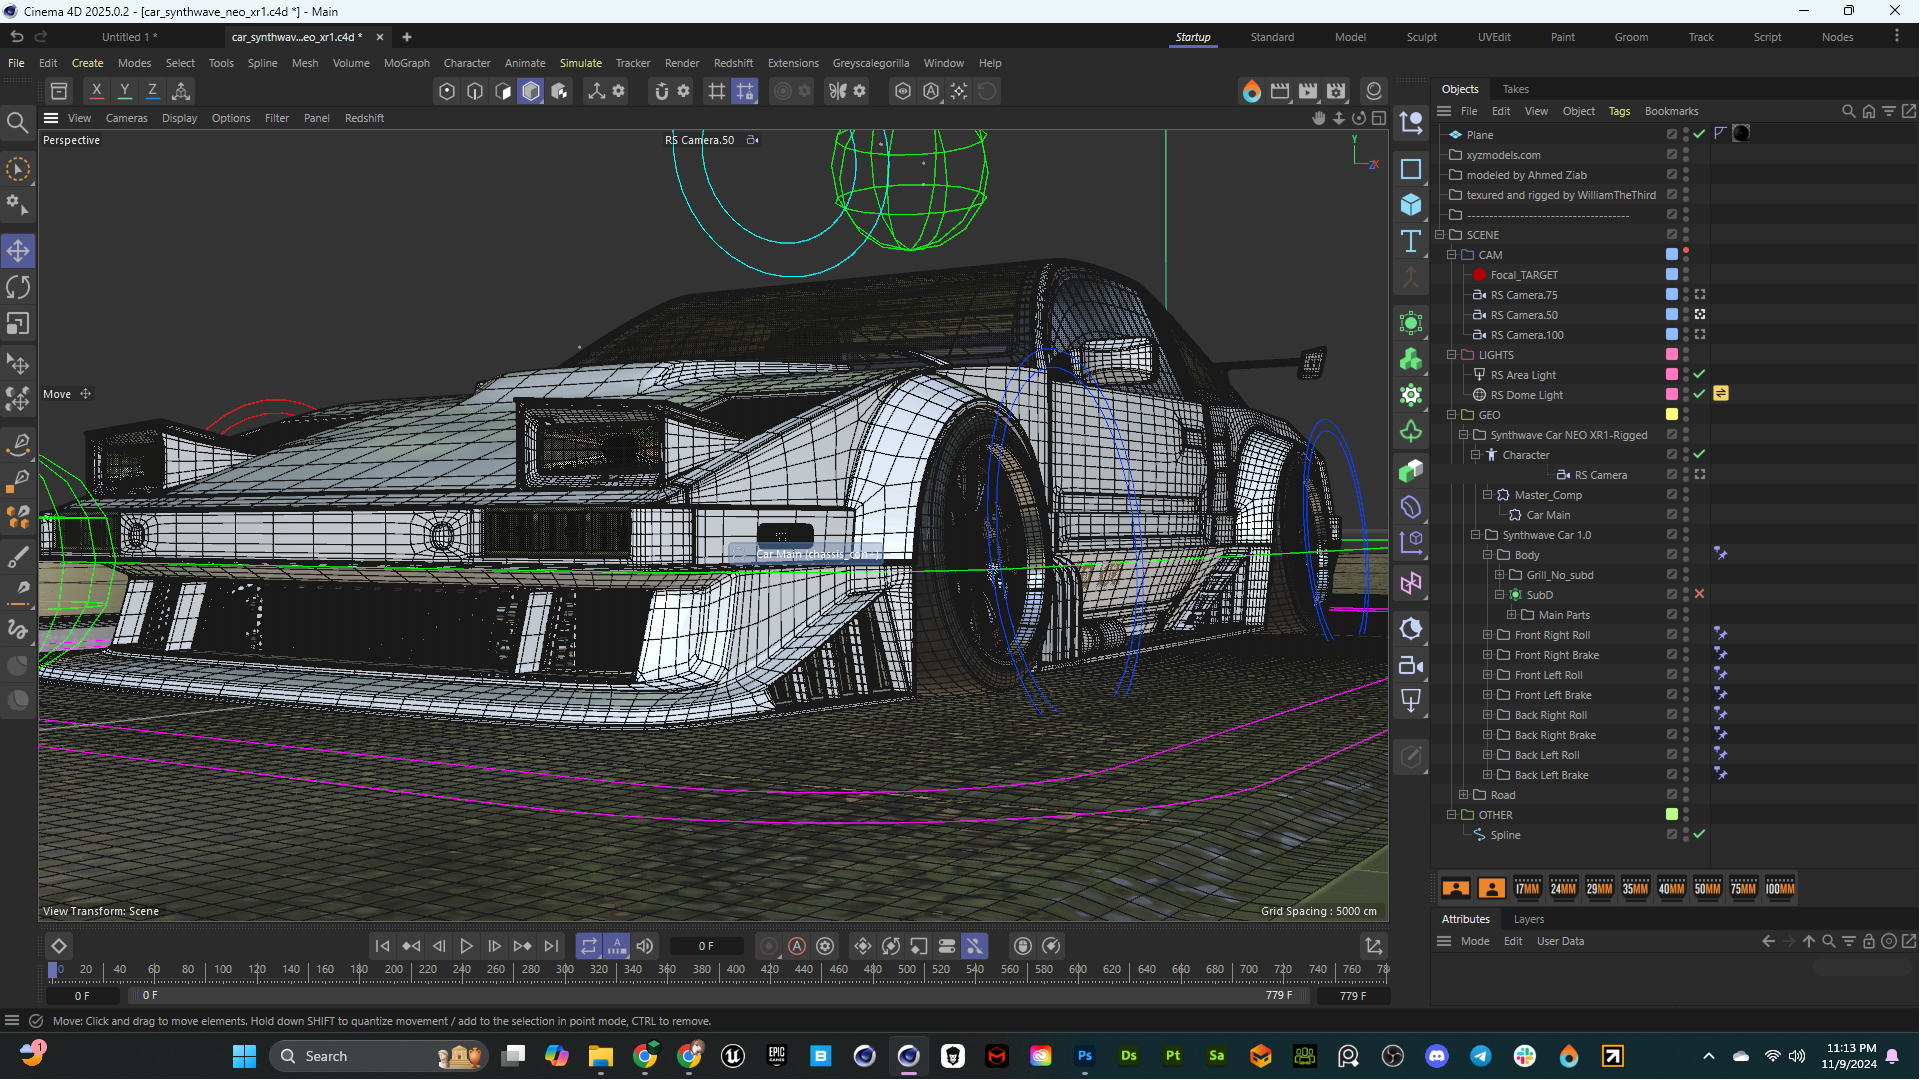Screen dimensions: 1920x1080
Task: Click the 35MM focal length preset
Action: [x=1635, y=888]
